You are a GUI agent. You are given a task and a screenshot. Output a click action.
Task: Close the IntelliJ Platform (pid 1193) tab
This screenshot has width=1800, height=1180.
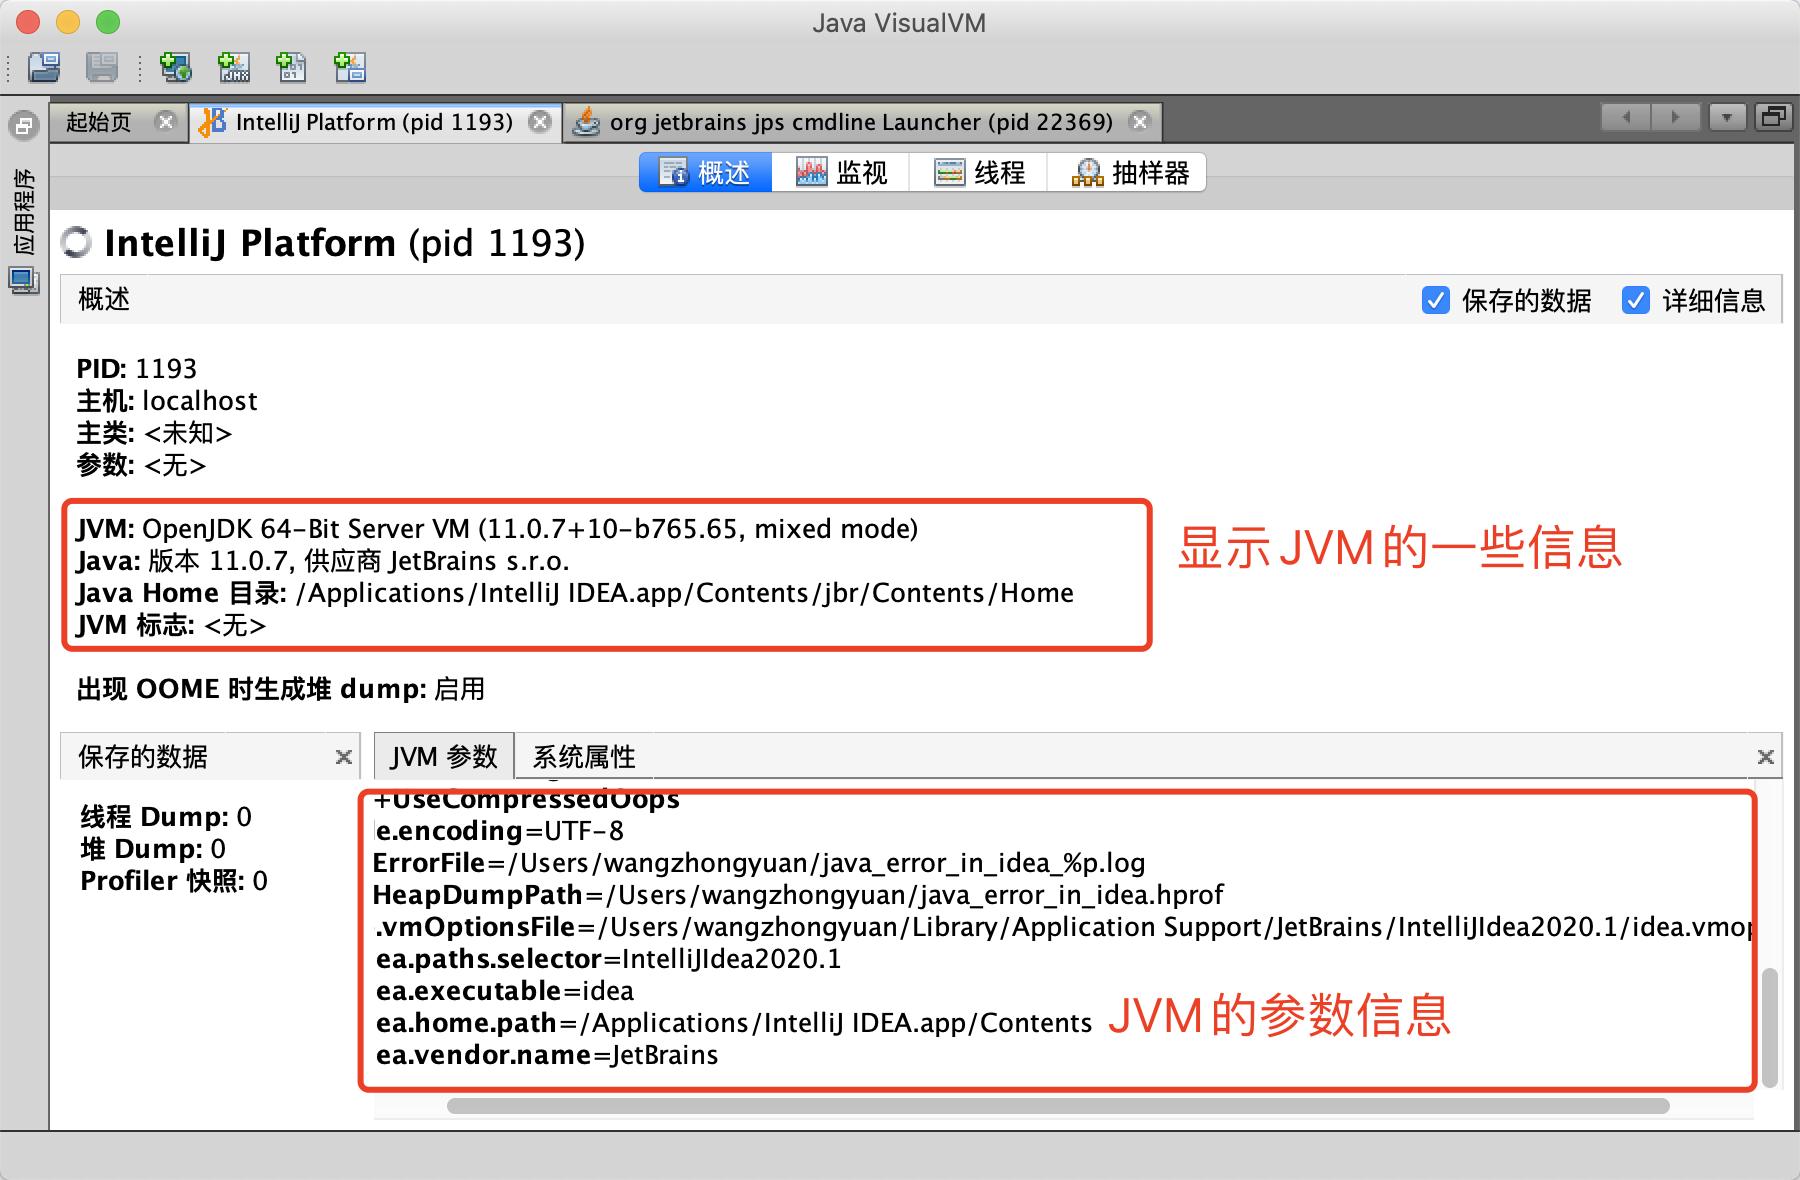(x=540, y=122)
